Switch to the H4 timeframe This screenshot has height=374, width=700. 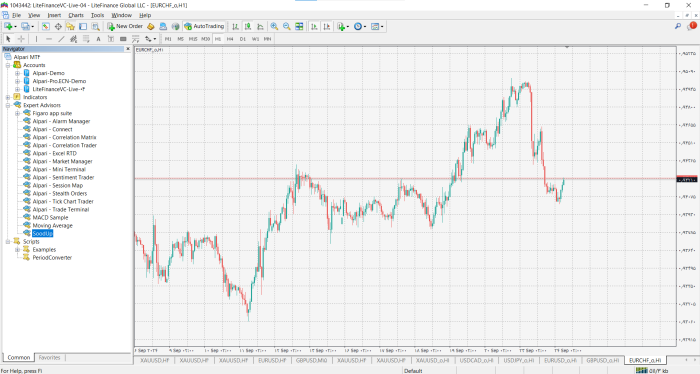(x=230, y=39)
